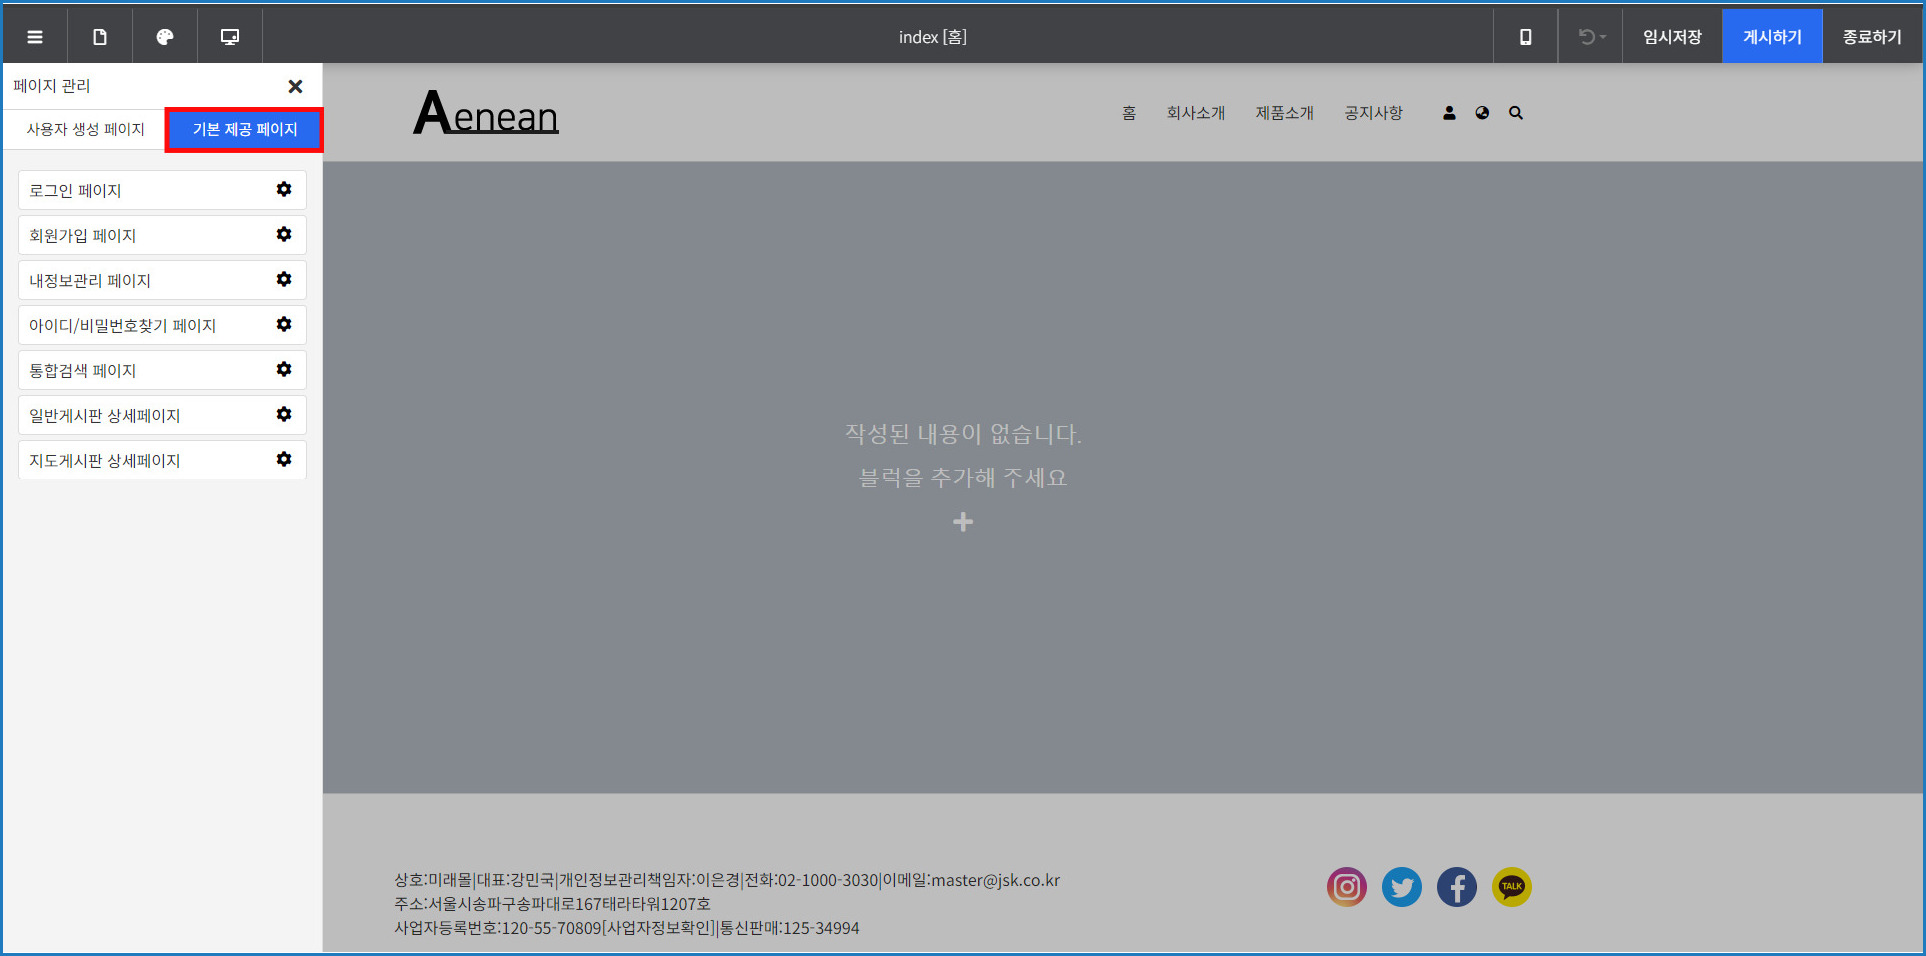
Task: Select the 기본 제공 페이지 tab
Action: (245, 130)
